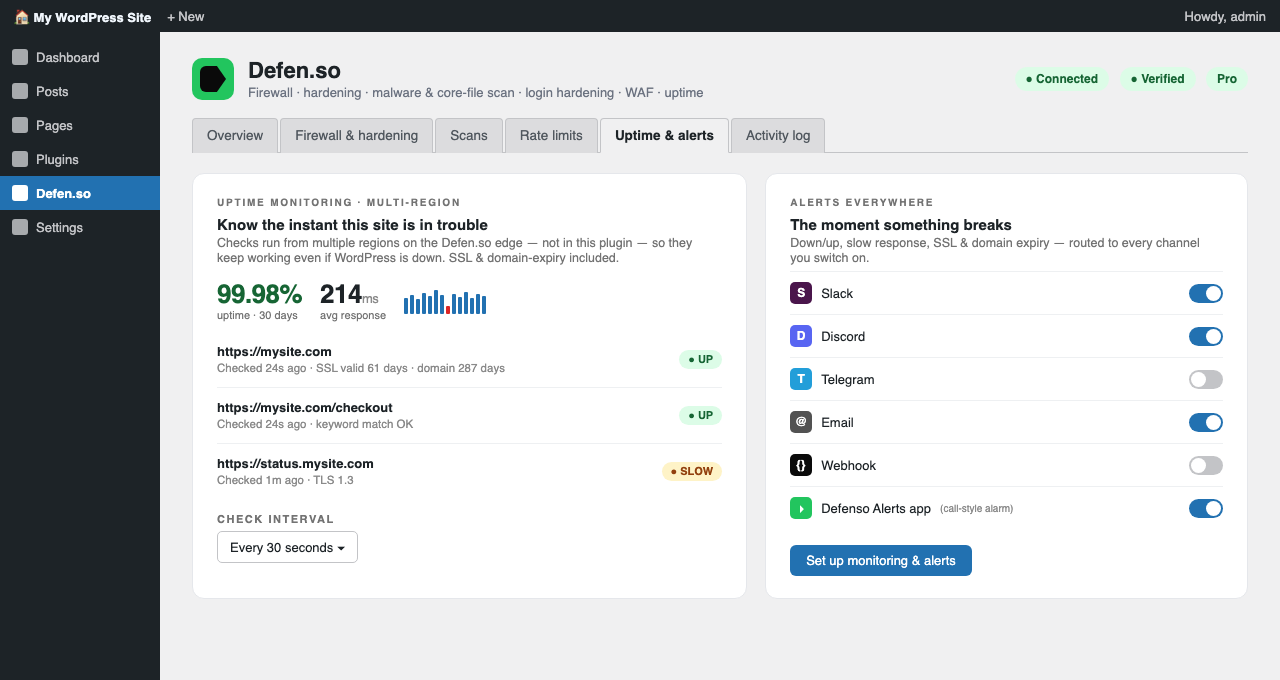
Task: Turn off Slack alerts toggle
Action: (1206, 293)
